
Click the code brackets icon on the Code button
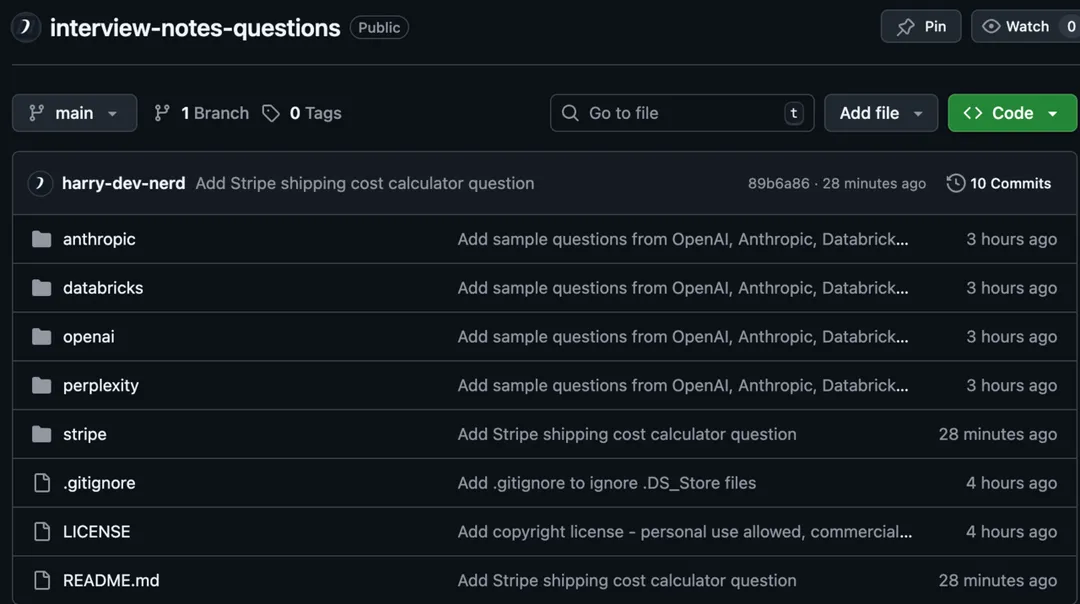tap(972, 113)
